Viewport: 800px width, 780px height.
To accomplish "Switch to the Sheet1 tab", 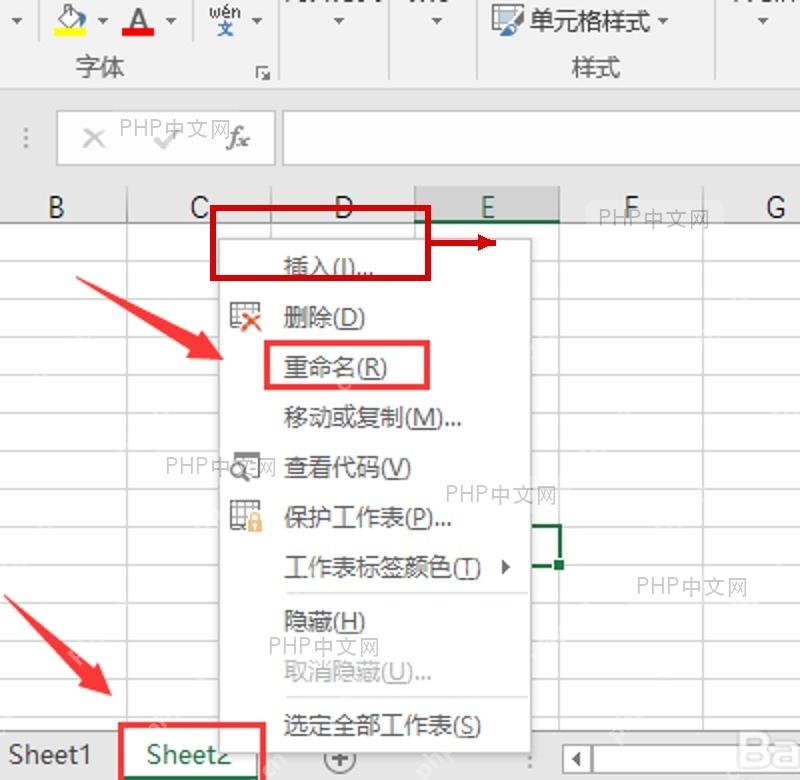I will click(x=50, y=754).
